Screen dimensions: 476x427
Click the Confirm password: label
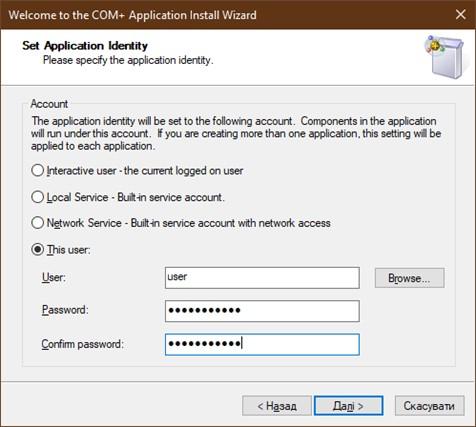(83, 344)
